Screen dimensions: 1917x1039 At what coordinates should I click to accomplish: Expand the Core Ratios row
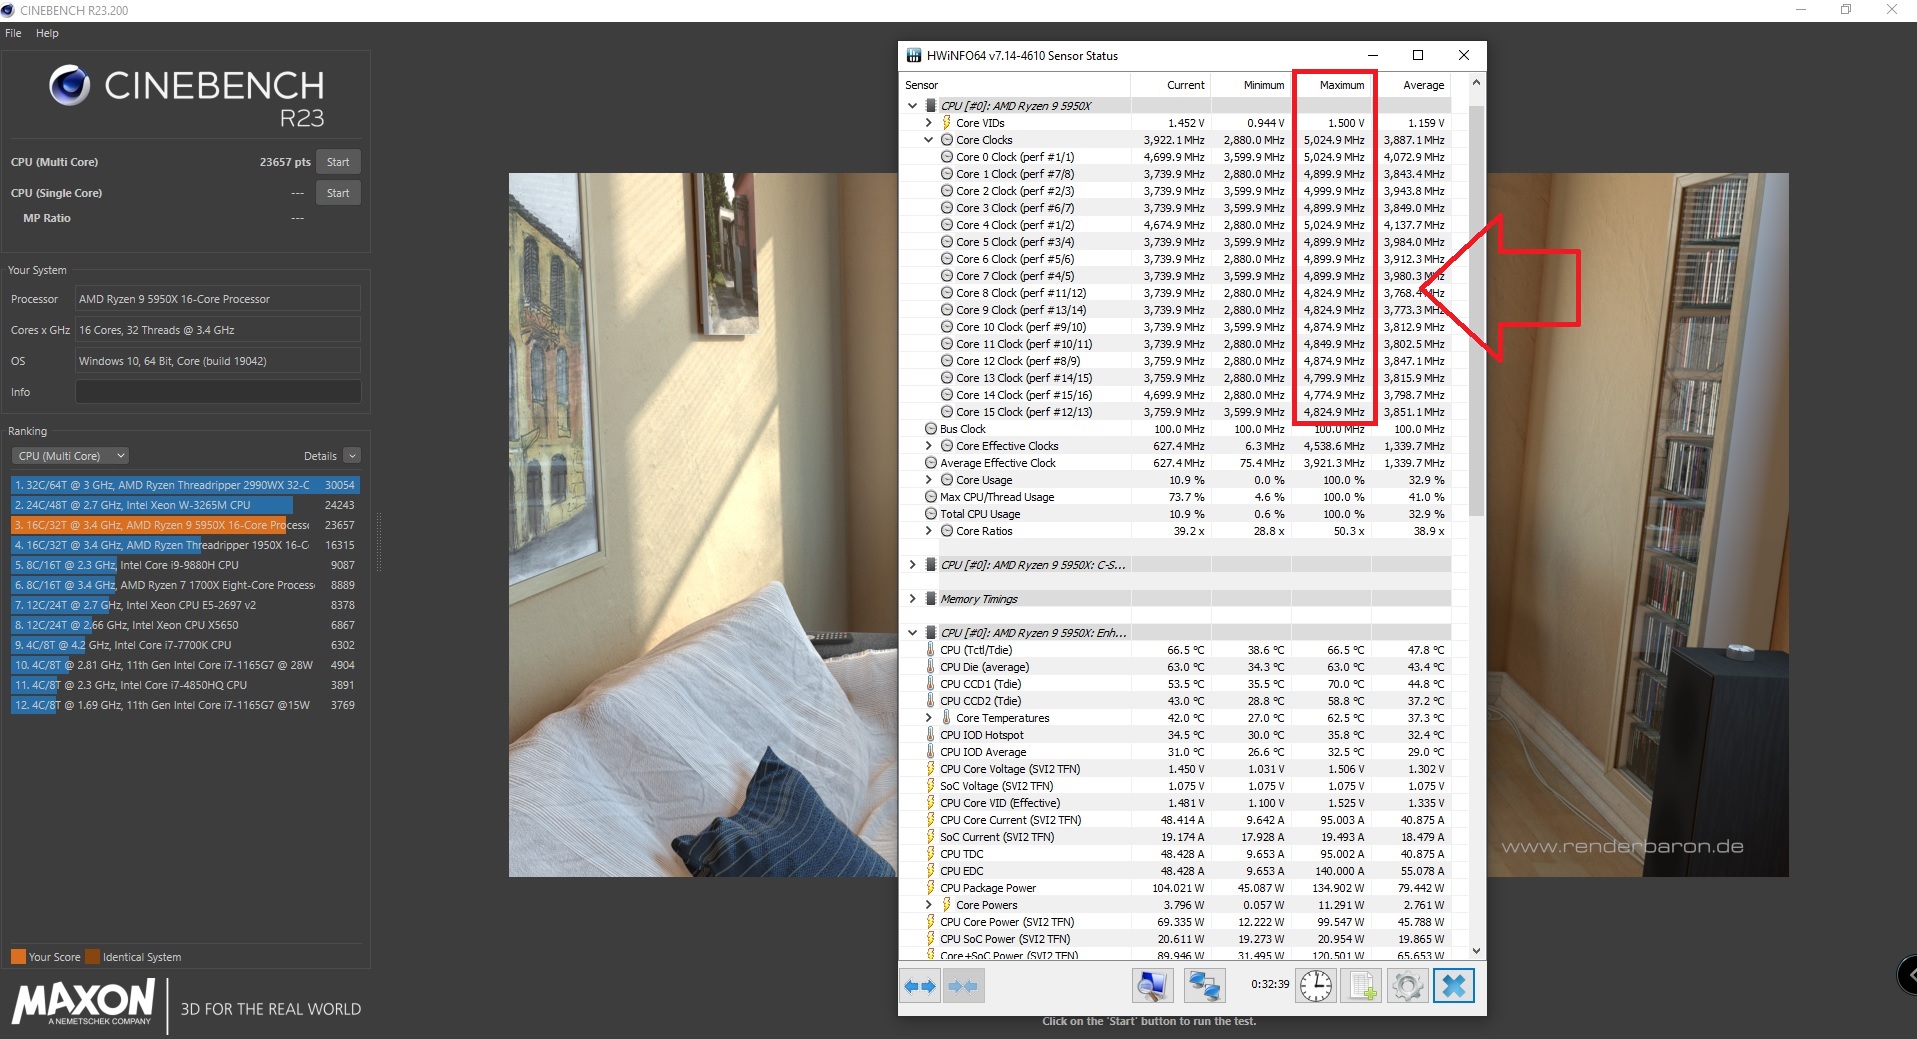click(928, 531)
